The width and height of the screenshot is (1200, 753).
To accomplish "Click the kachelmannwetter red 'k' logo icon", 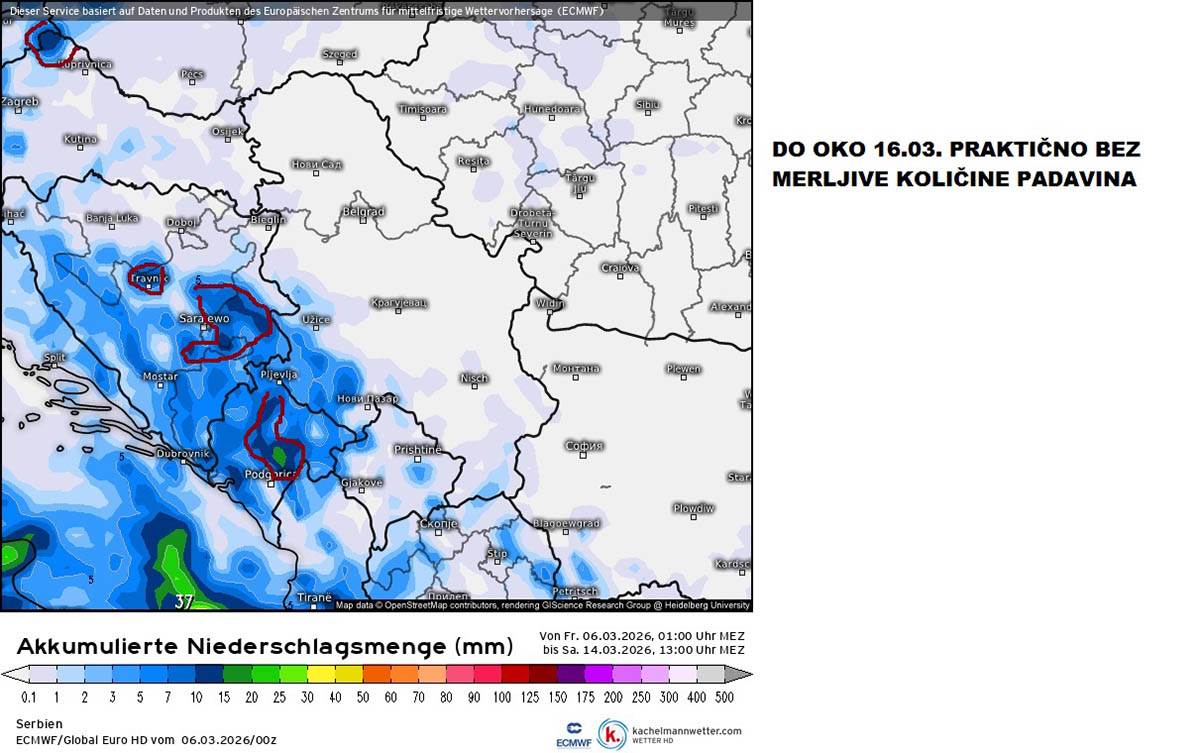I will tap(612, 734).
